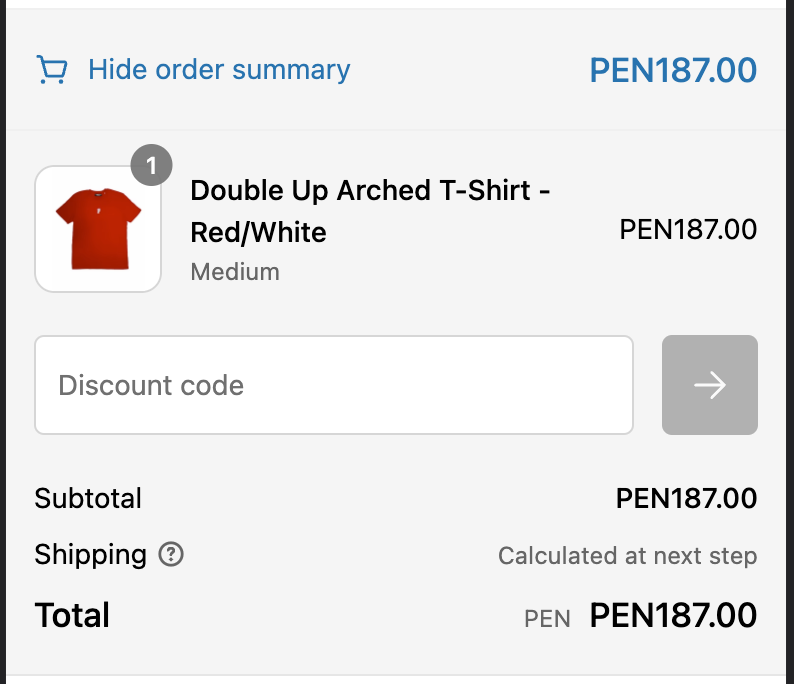Click the Medium size label
This screenshot has height=684, width=794.
[x=235, y=272]
